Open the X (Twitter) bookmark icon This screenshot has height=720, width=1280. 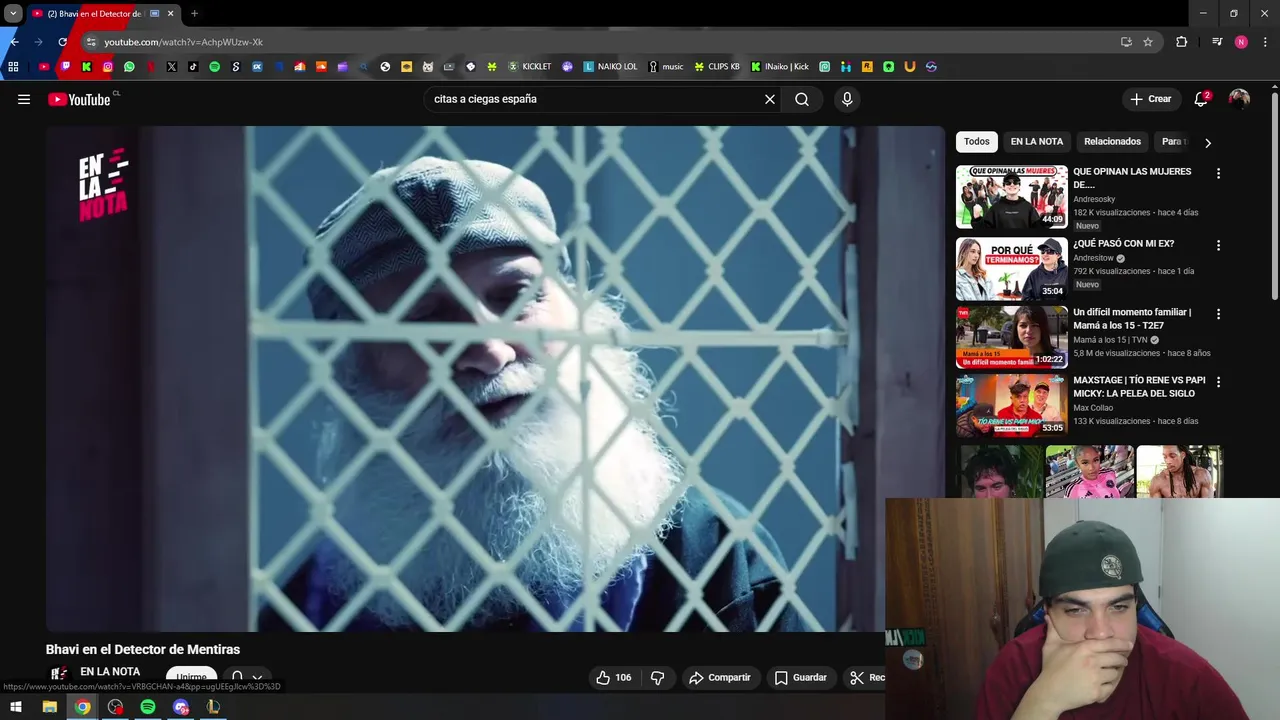tap(172, 67)
